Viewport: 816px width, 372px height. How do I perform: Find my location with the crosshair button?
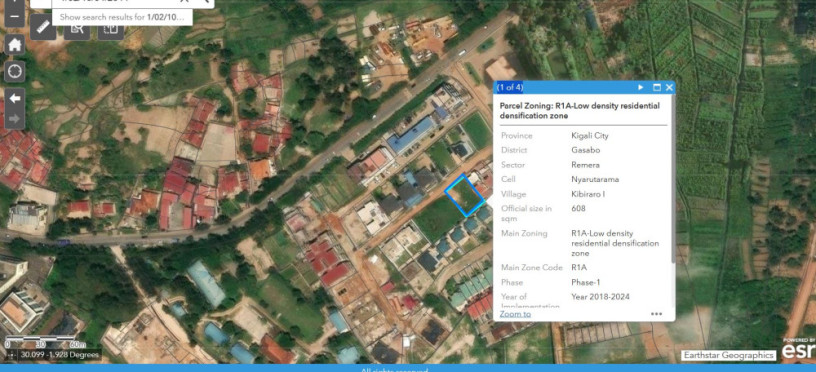click(15, 71)
